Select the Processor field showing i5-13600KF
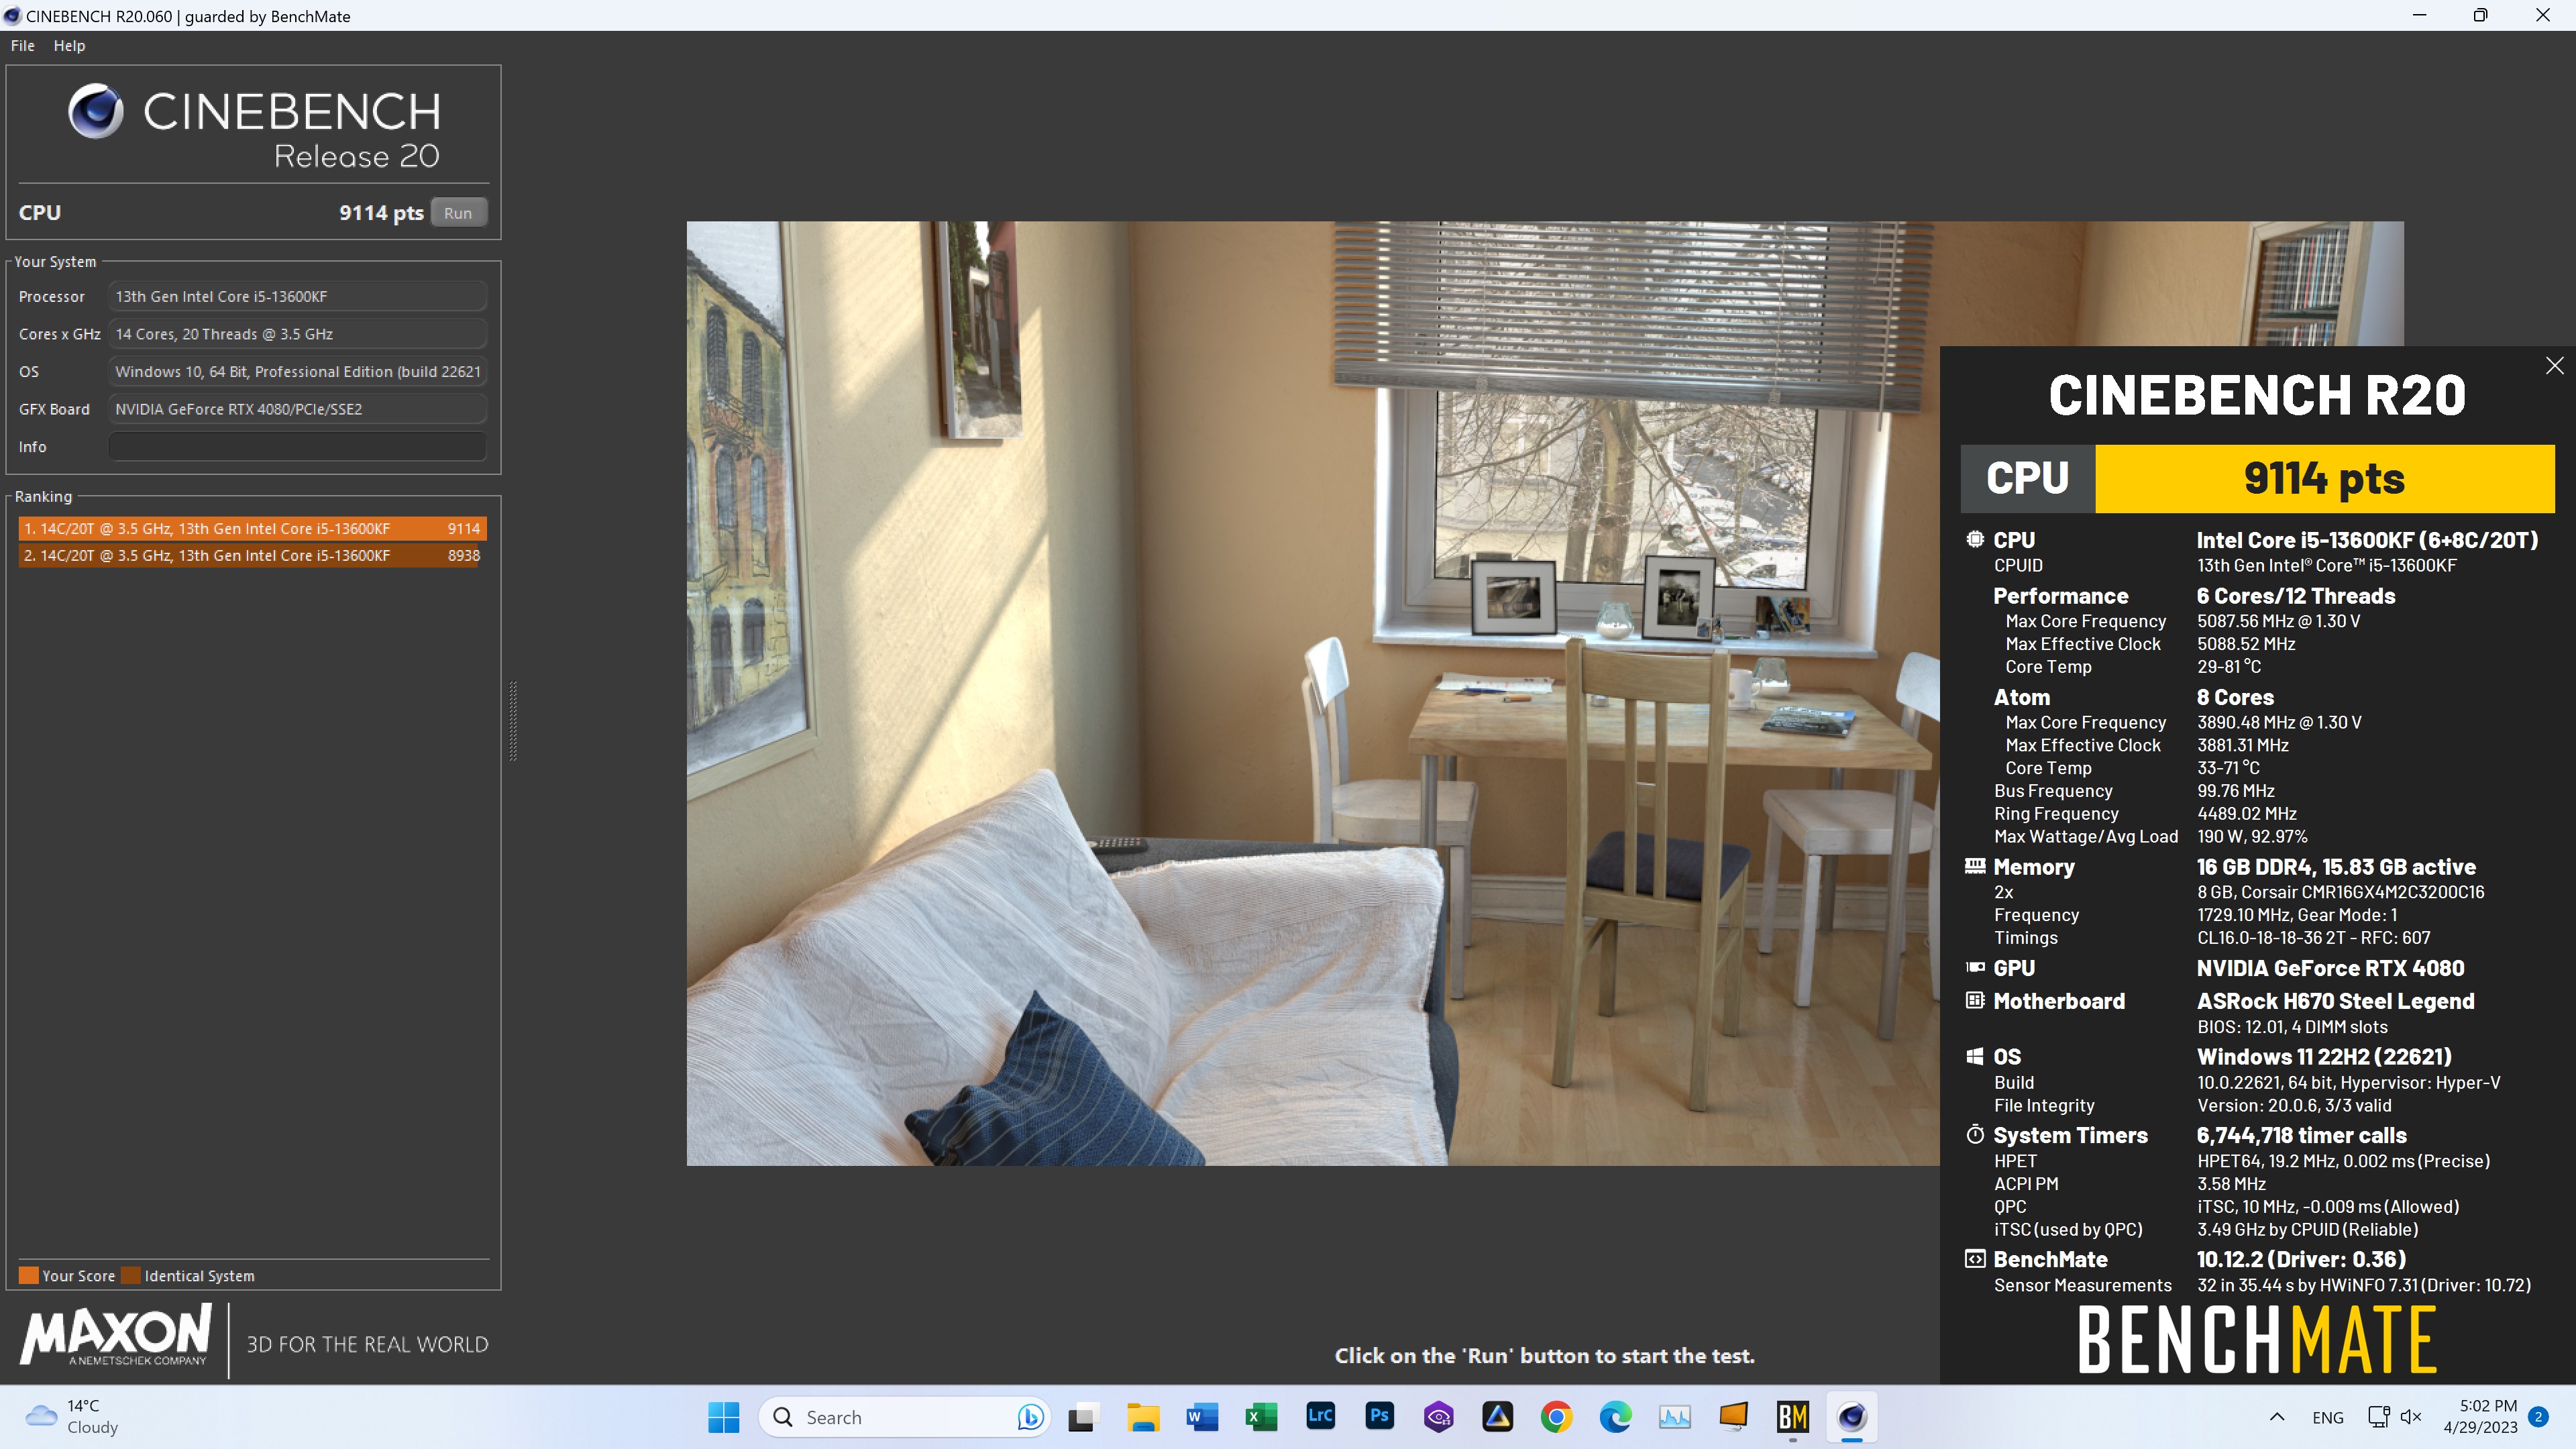 [297, 296]
